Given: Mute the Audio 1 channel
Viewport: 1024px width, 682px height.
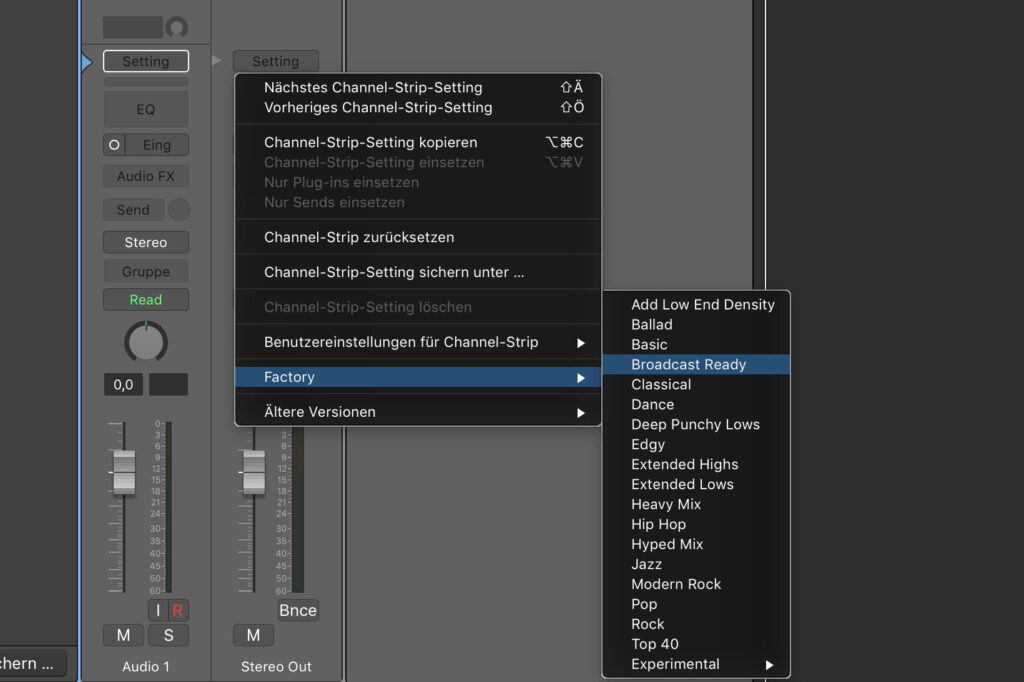Looking at the screenshot, I should tap(123, 635).
